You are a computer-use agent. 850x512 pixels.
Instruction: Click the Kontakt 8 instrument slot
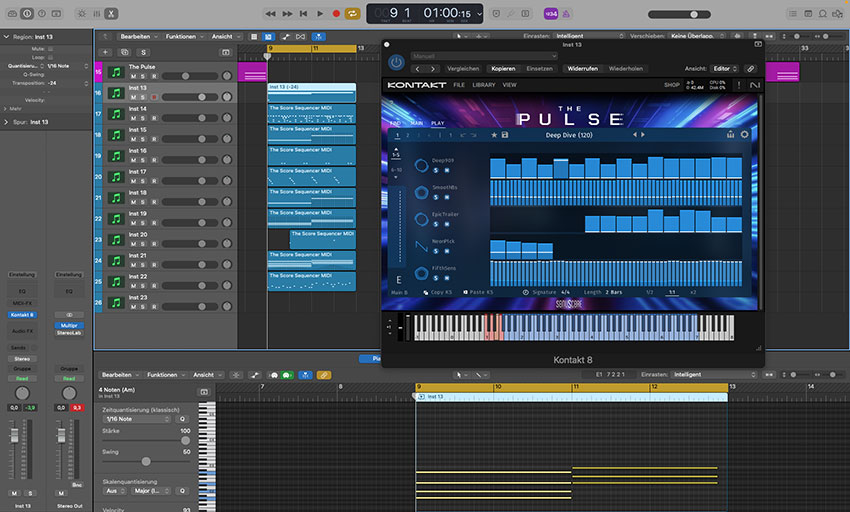22,315
